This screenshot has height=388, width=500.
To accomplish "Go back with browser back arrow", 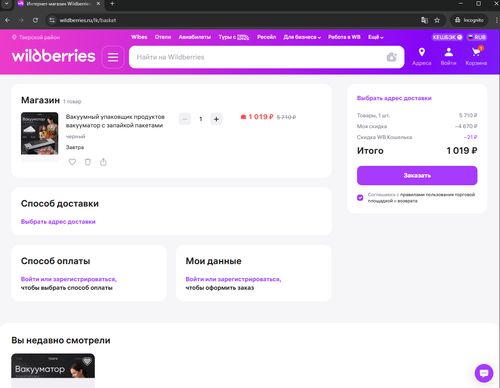I will tap(7, 20).
